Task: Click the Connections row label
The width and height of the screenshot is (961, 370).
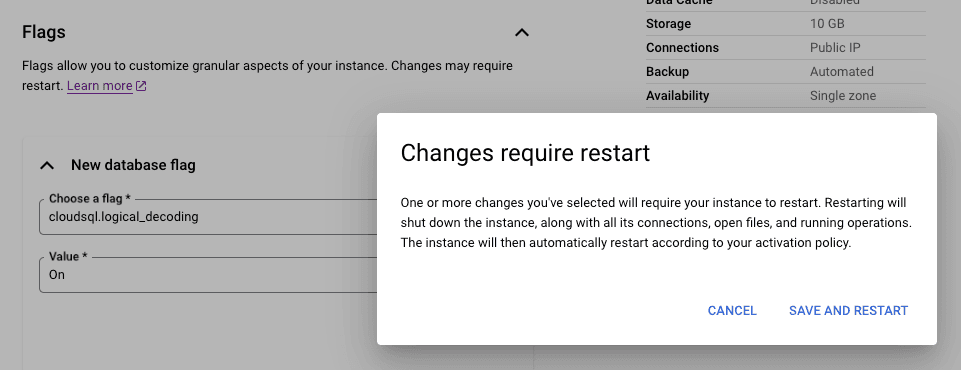Action: 682,48
